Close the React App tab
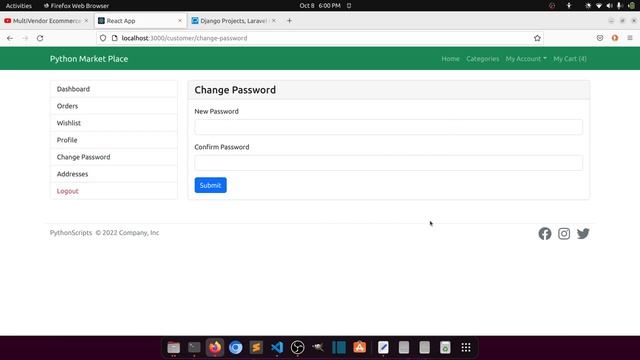Viewport: 640px width, 360px height. pos(180,20)
